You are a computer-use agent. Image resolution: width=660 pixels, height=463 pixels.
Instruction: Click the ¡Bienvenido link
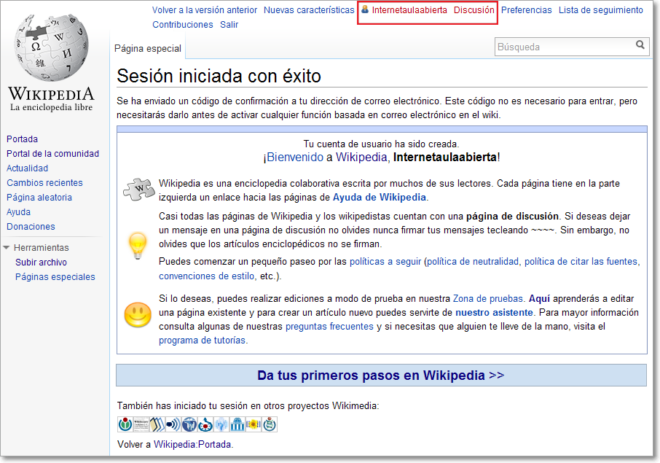tap(293, 157)
